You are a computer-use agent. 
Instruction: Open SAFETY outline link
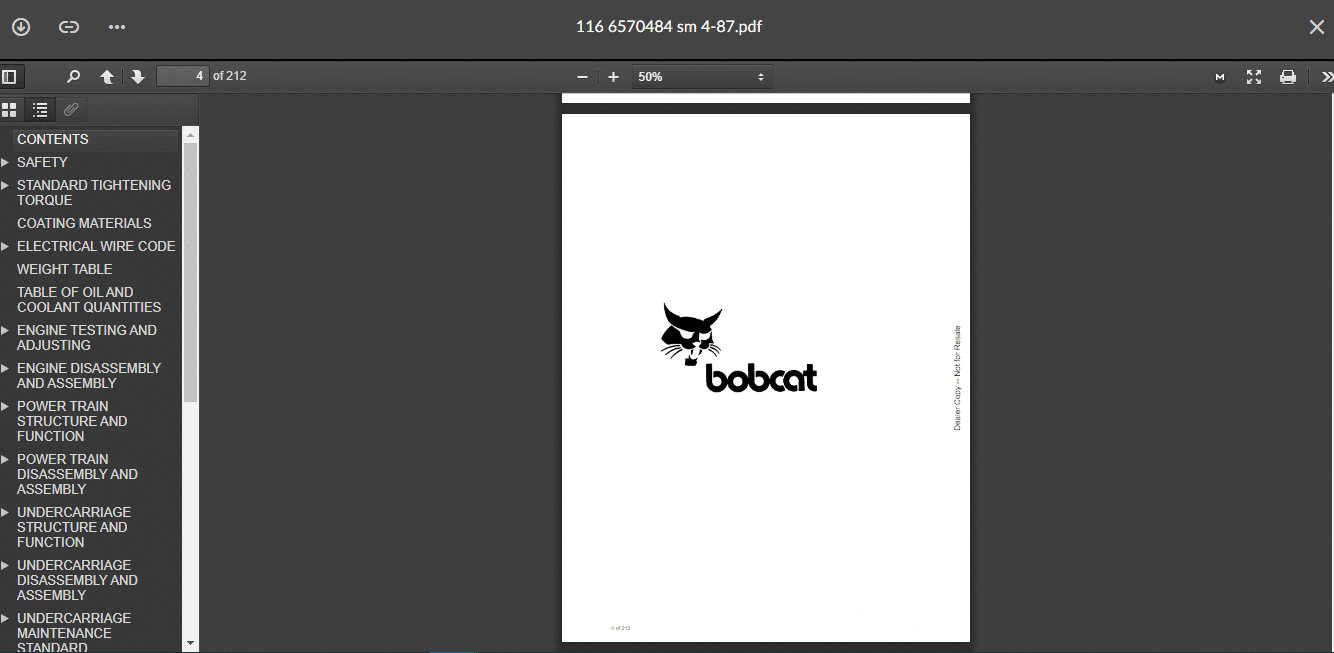coord(42,162)
